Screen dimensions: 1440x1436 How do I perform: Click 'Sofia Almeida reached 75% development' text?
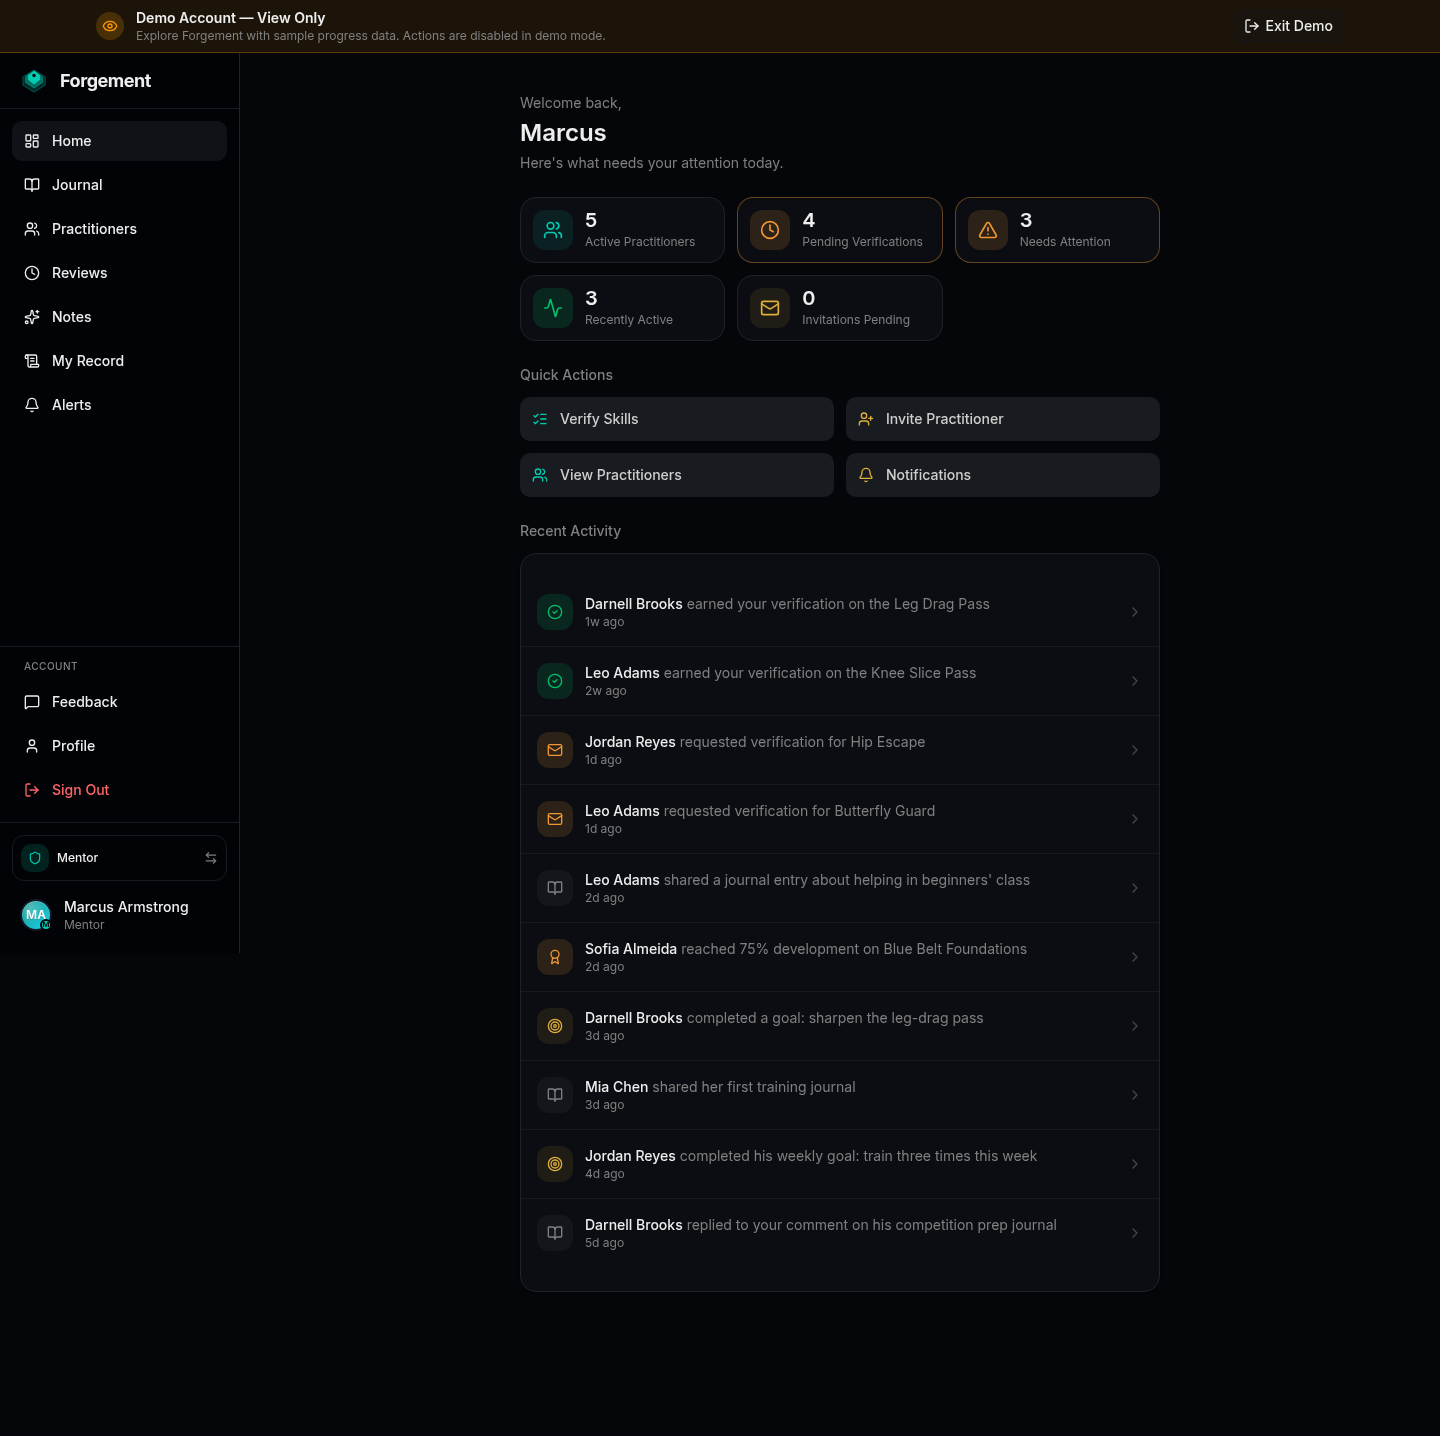(806, 949)
